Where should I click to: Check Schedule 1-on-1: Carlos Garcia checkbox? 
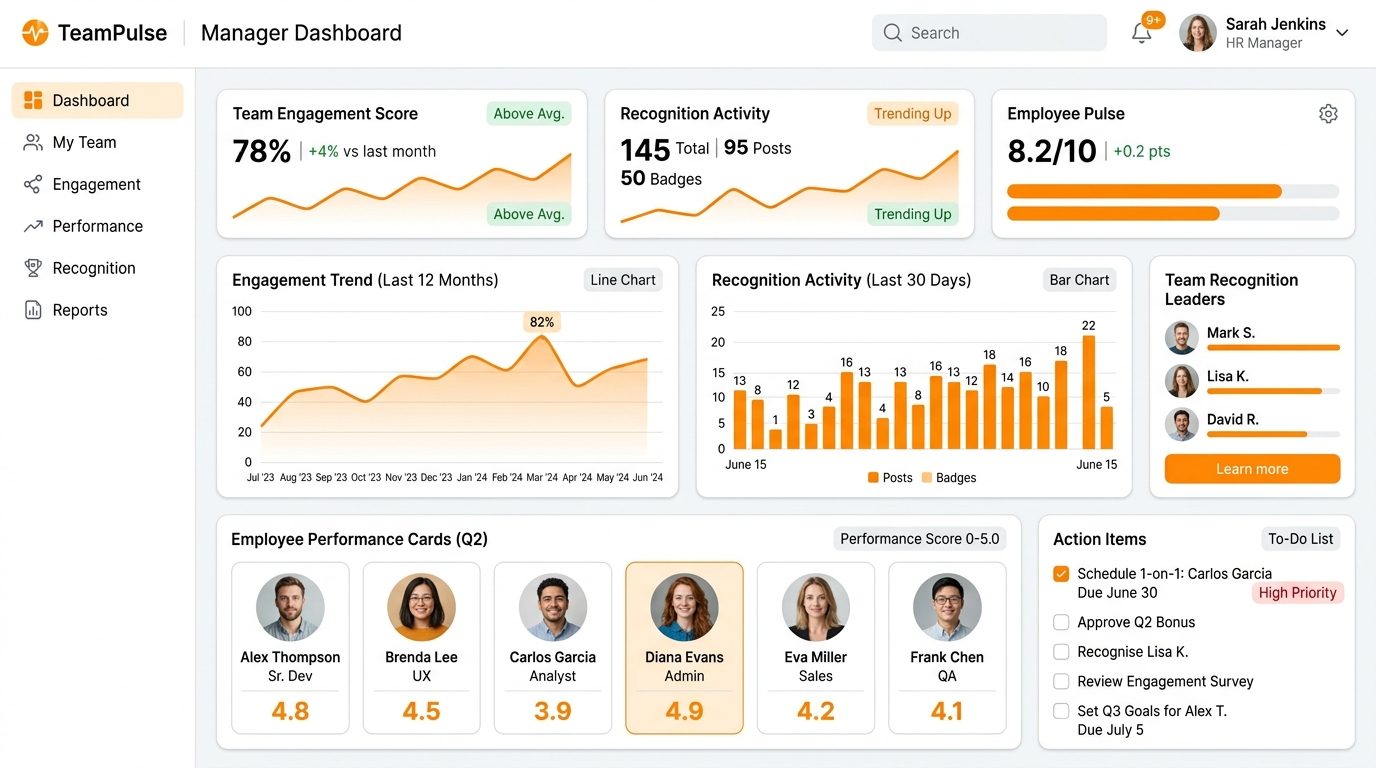[1061, 574]
